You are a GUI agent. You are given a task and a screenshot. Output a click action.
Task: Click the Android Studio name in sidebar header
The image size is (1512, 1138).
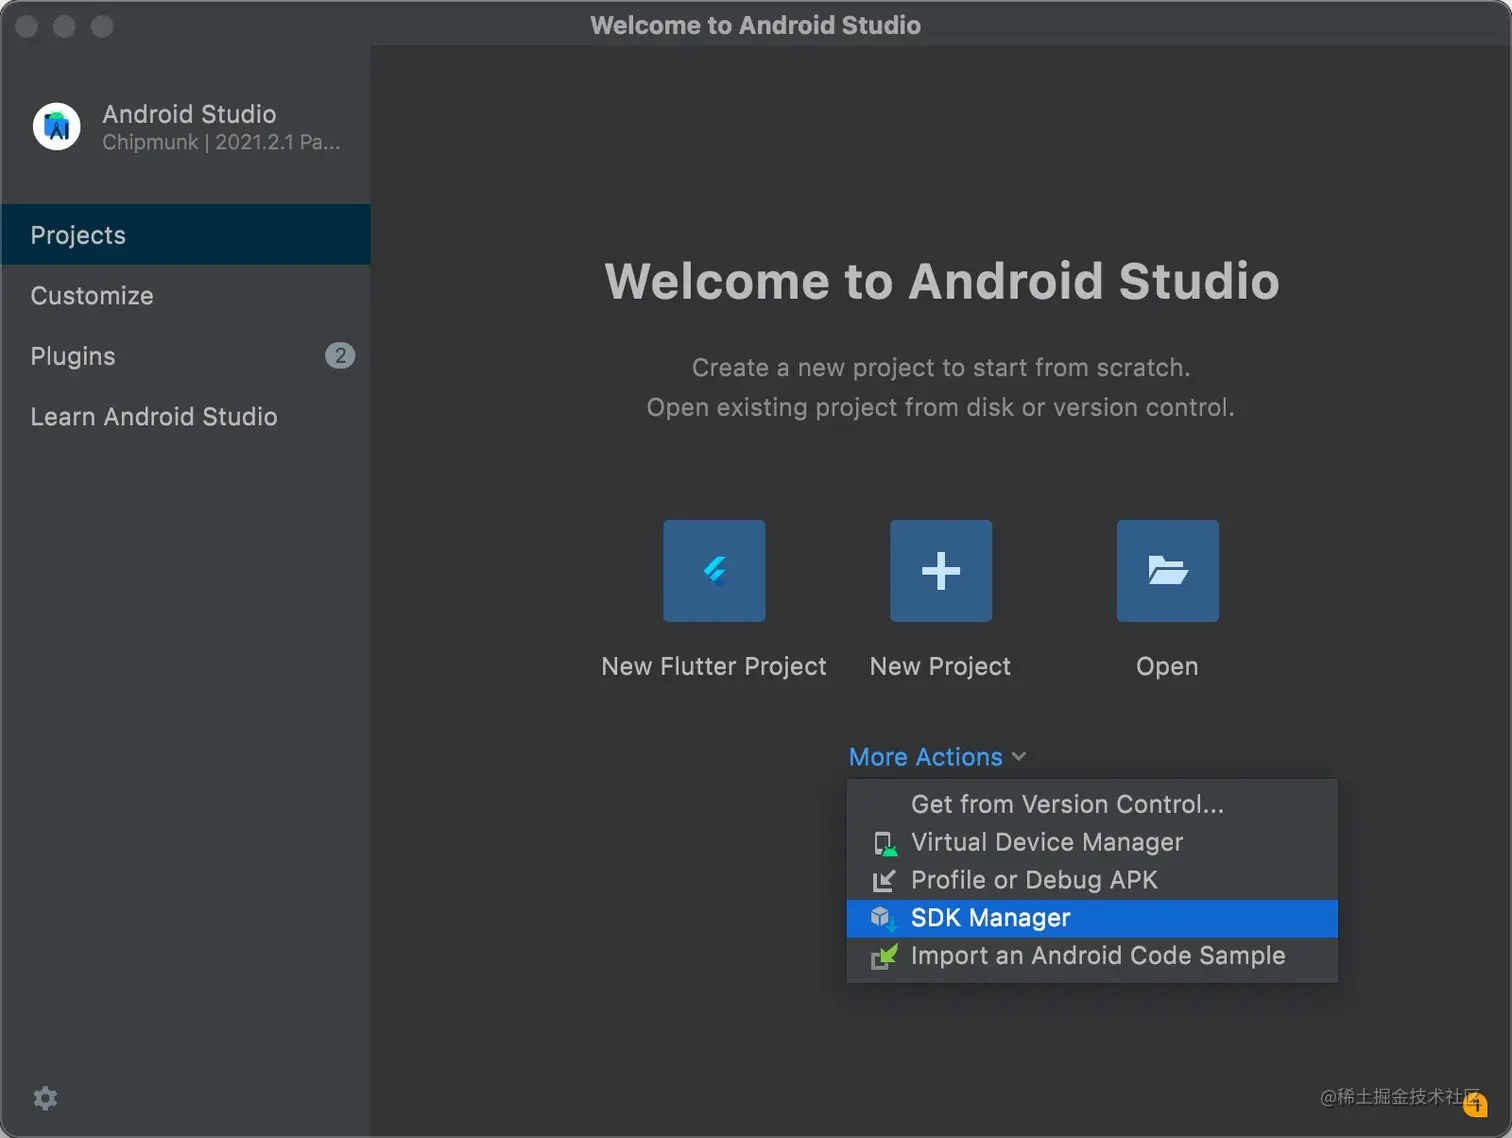click(189, 114)
